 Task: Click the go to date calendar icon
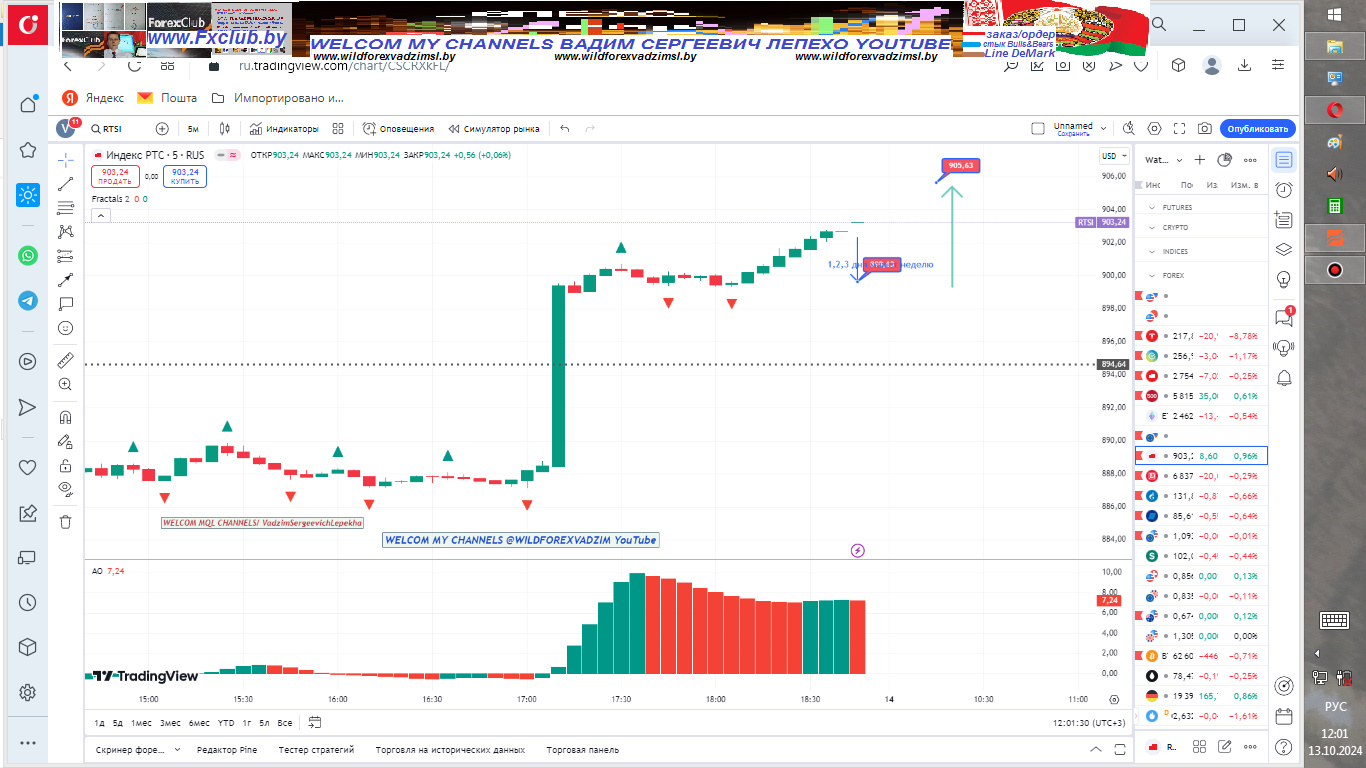(x=315, y=722)
